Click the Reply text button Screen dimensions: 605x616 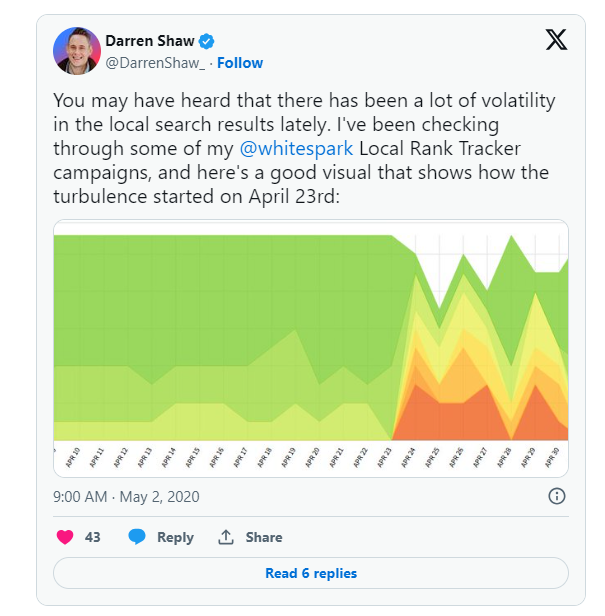point(175,537)
